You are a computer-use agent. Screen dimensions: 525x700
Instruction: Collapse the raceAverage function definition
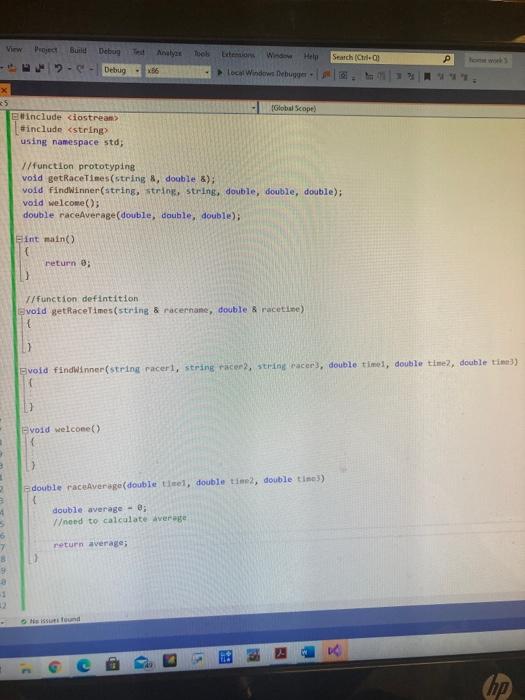(x=27, y=488)
